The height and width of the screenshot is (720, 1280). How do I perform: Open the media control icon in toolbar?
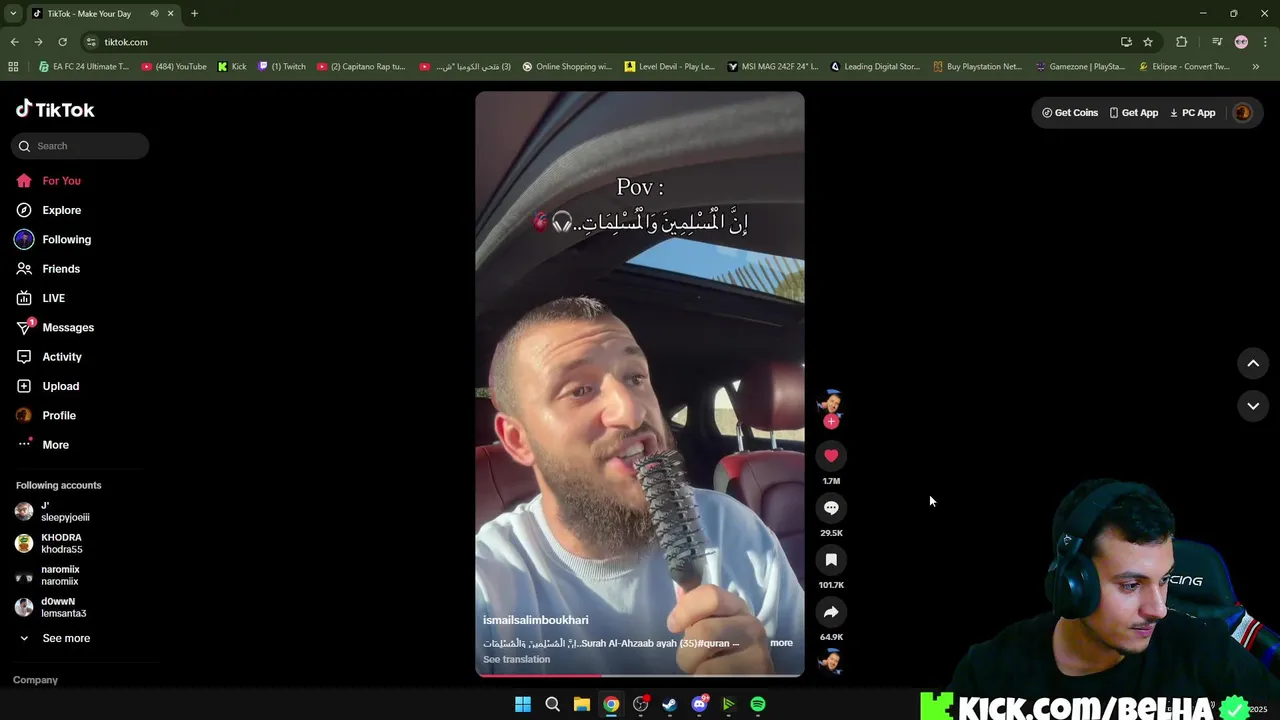(x=1217, y=42)
